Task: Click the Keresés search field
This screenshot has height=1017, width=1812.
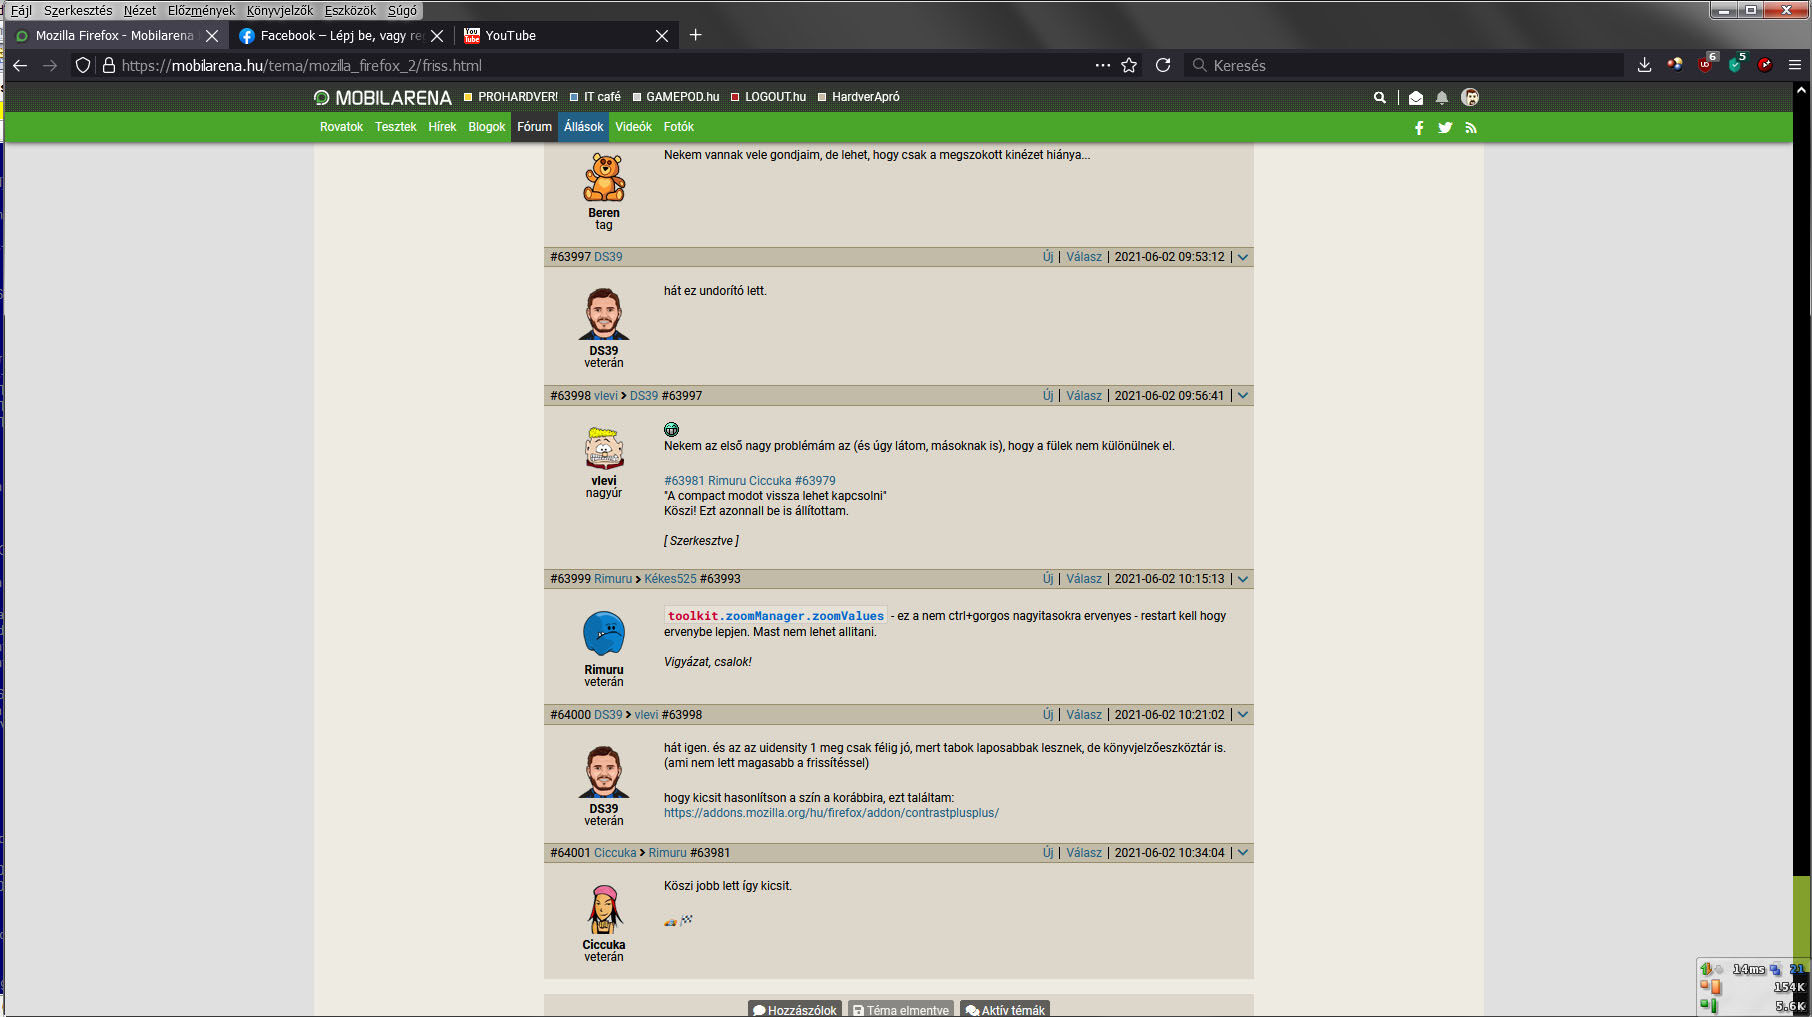Action: click(x=1405, y=65)
